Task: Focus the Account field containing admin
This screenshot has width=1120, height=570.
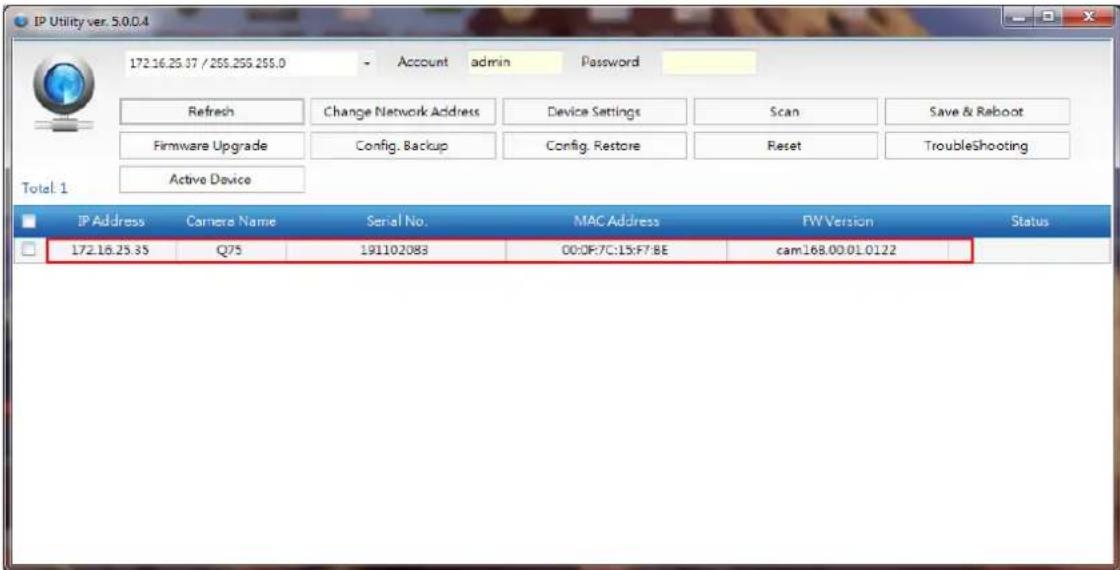Action: coord(515,62)
